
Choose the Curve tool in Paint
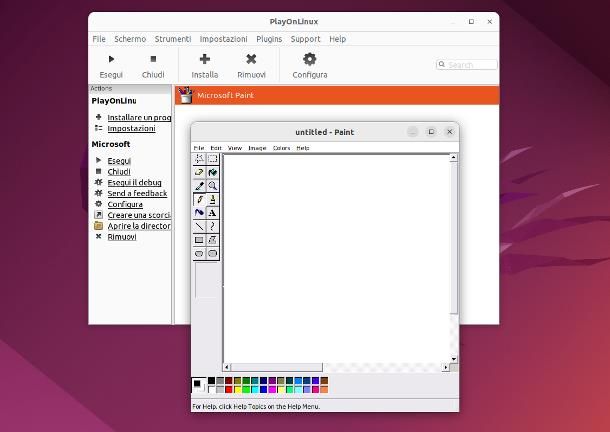pos(212,226)
